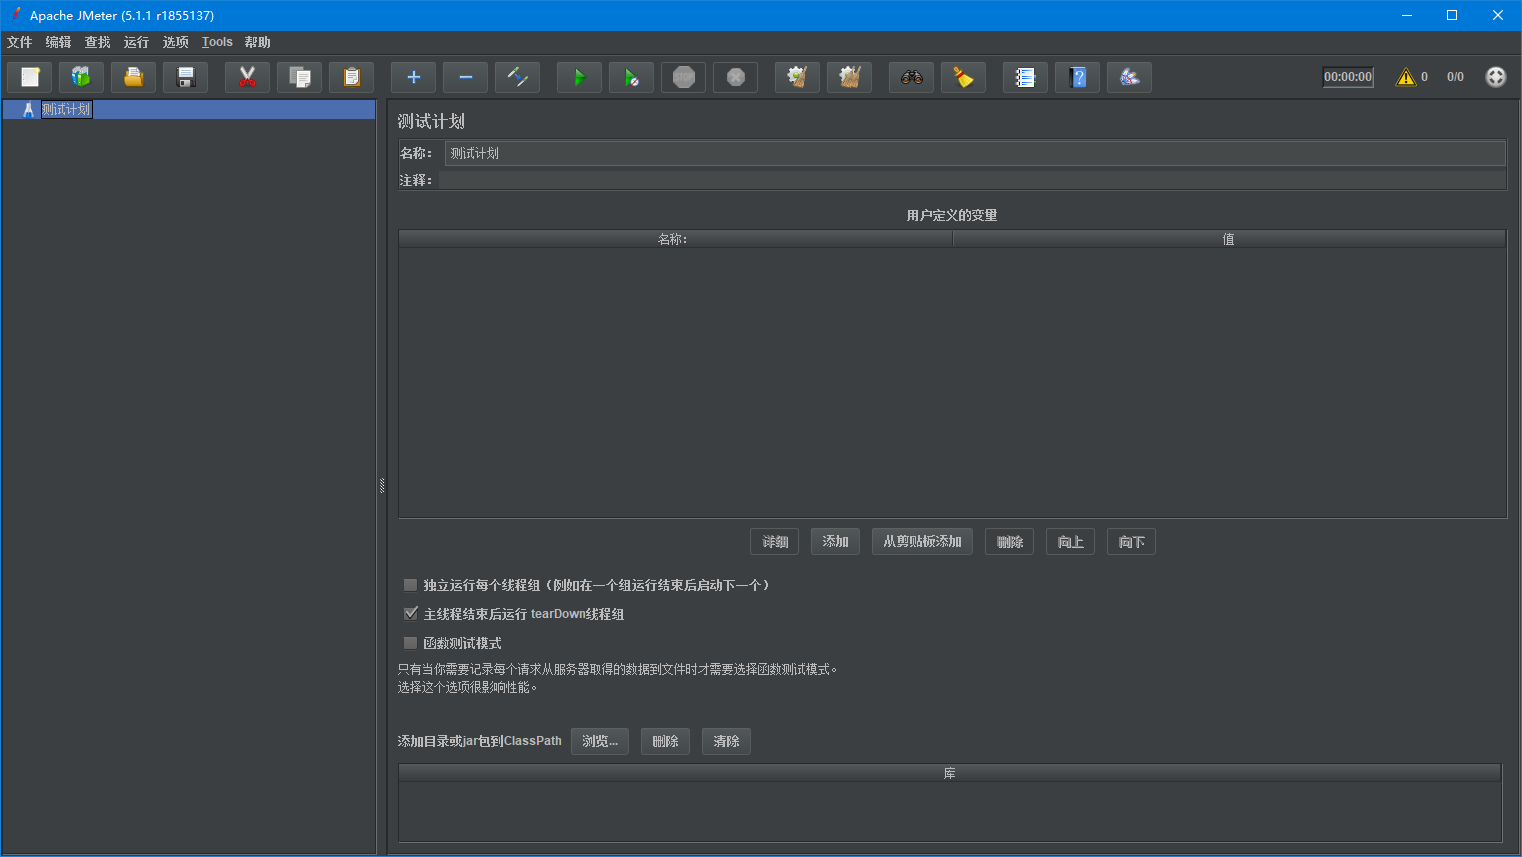Click the 用户定义的变量 heading
The width and height of the screenshot is (1522, 857).
point(952,215)
